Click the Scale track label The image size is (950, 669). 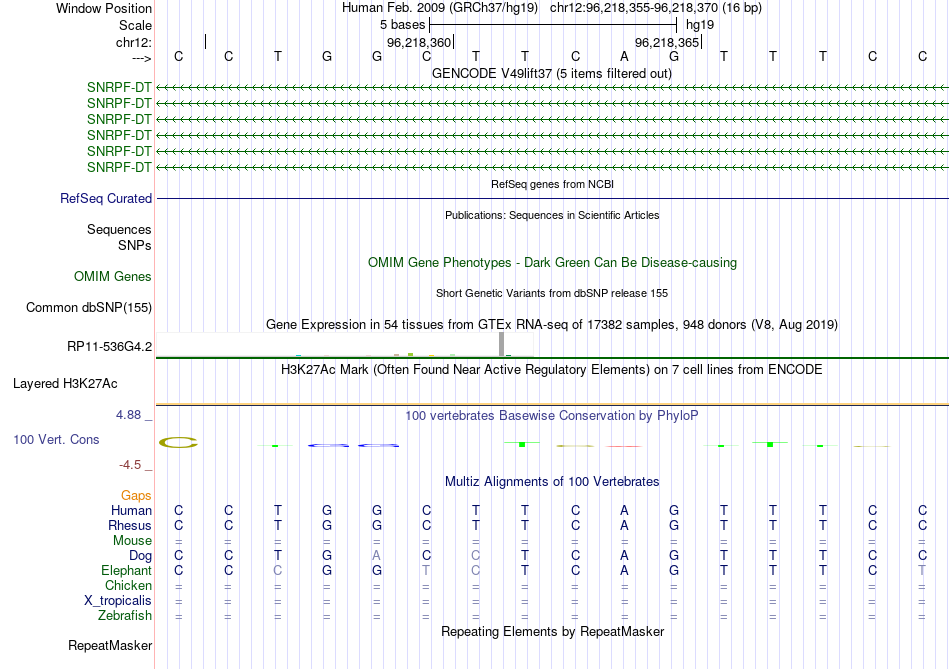[x=135, y=25]
